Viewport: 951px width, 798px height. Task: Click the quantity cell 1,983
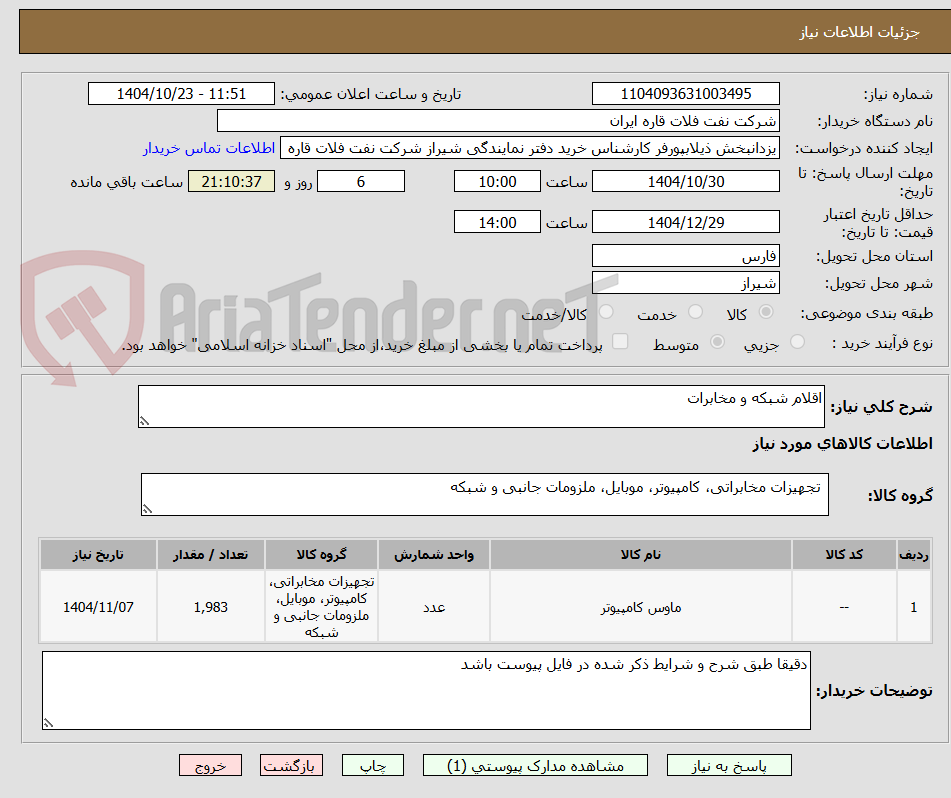point(210,606)
